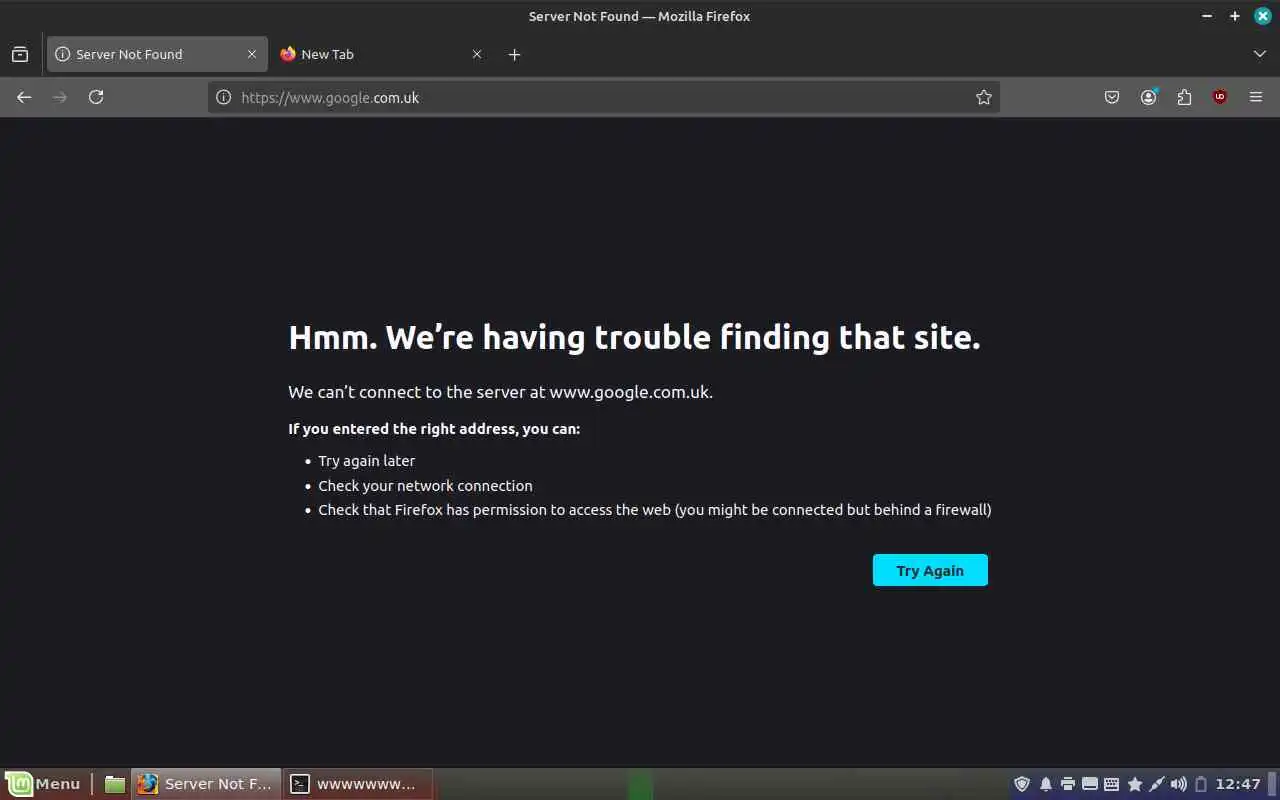Focus the address bar URL field

click(x=604, y=97)
